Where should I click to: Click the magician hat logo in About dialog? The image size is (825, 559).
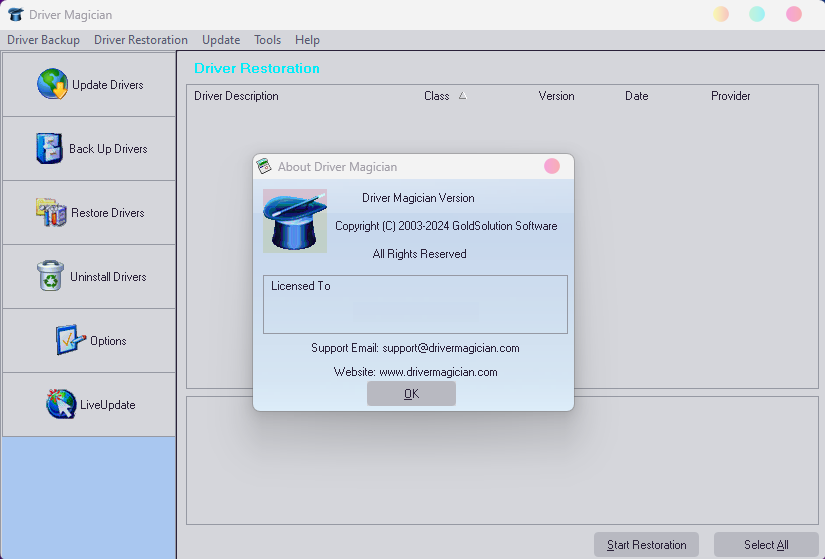point(295,221)
